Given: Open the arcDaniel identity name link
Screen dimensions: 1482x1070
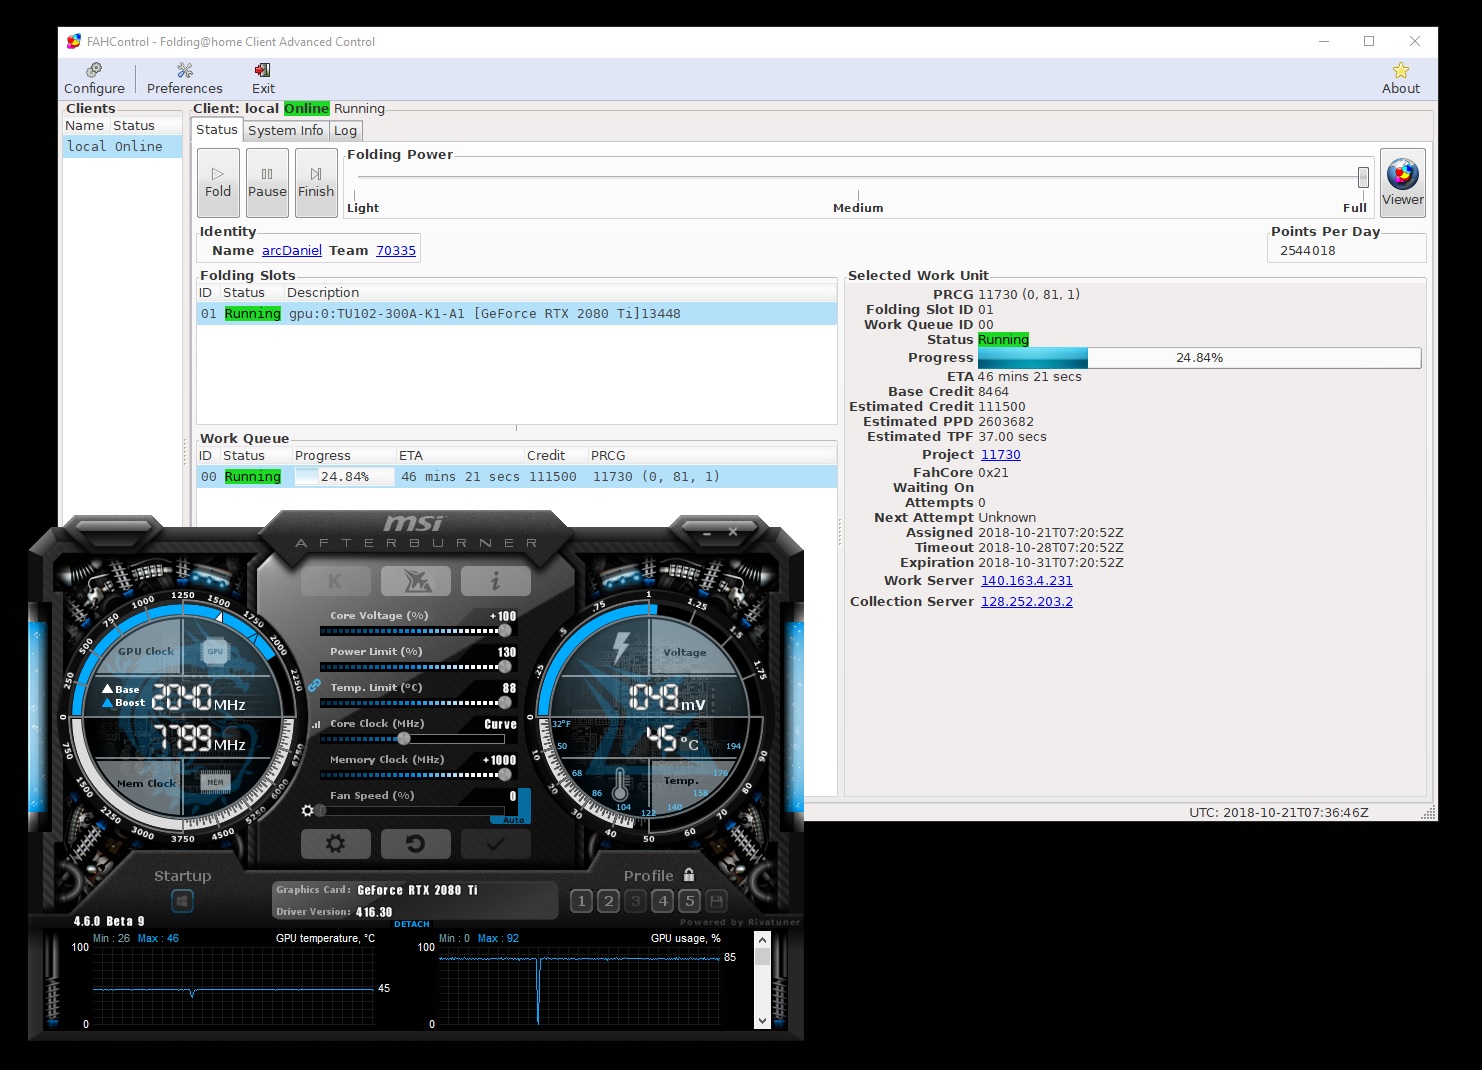Looking at the screenshot, I should click(292, 251).
